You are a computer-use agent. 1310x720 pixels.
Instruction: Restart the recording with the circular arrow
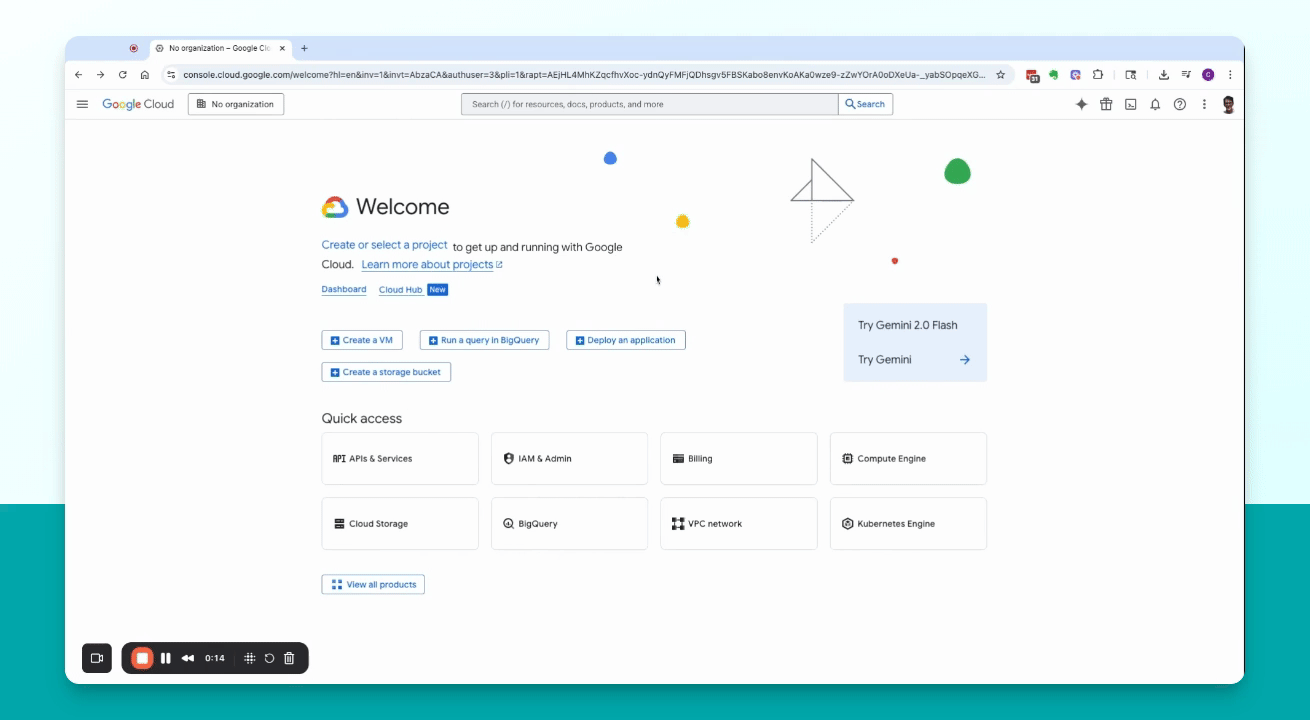click(x=269, y=658)
